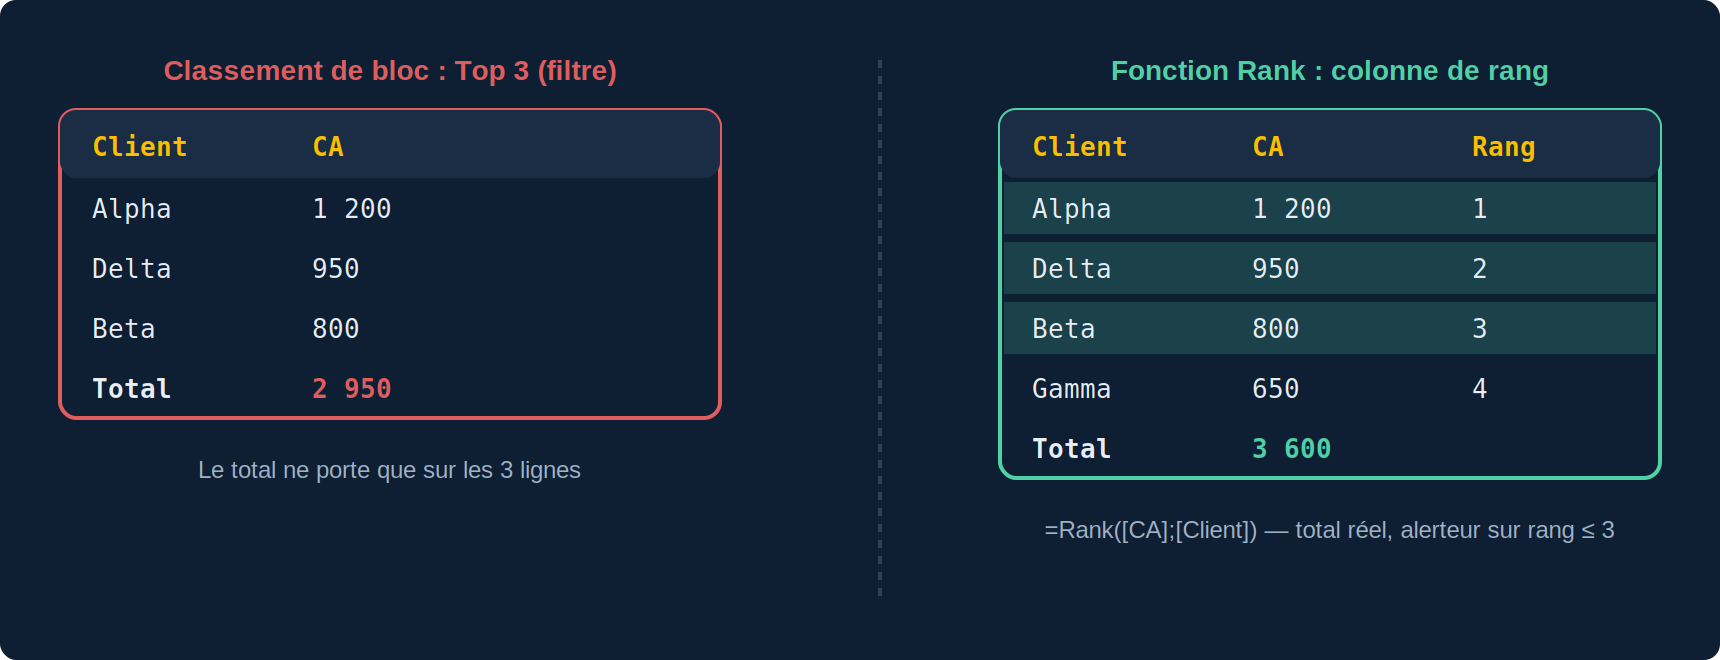Select the rank 4 cell in Gamma's row
Image resolution: width=1720 pixels, height=660 pixels.
pos(1480,389)
